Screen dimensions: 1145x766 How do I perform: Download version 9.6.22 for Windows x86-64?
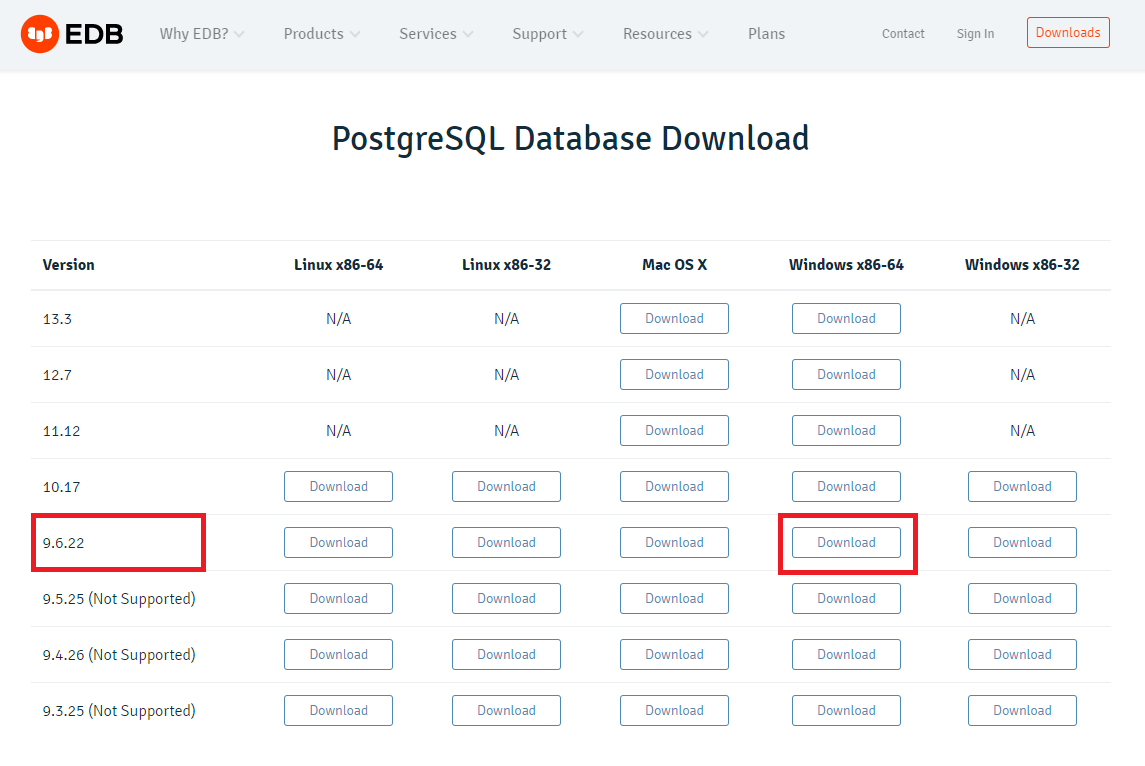point(846,543)
